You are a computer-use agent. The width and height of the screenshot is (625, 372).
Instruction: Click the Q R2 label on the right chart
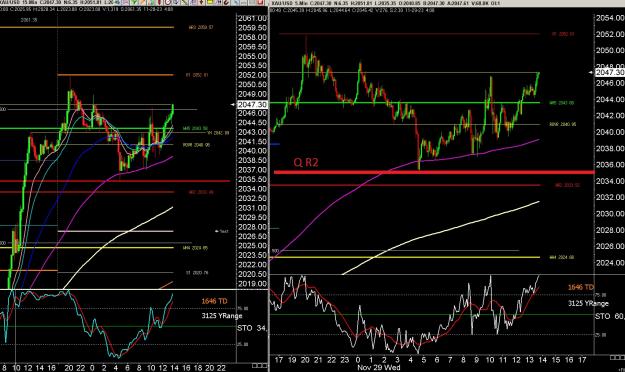(306, 163)
